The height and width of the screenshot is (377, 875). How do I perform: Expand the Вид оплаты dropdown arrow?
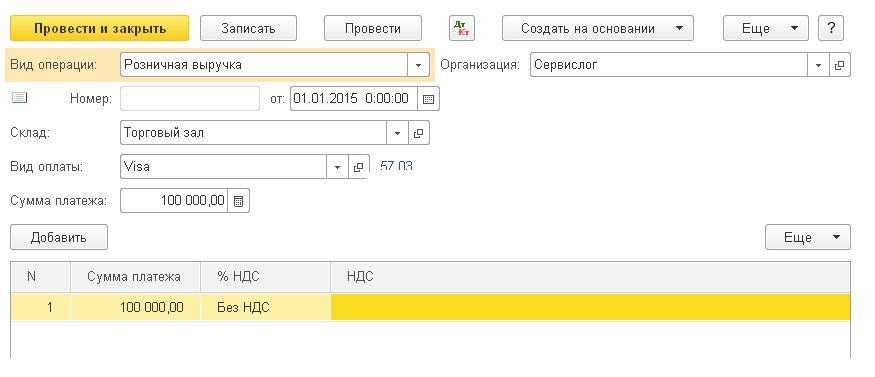point(338,167)
